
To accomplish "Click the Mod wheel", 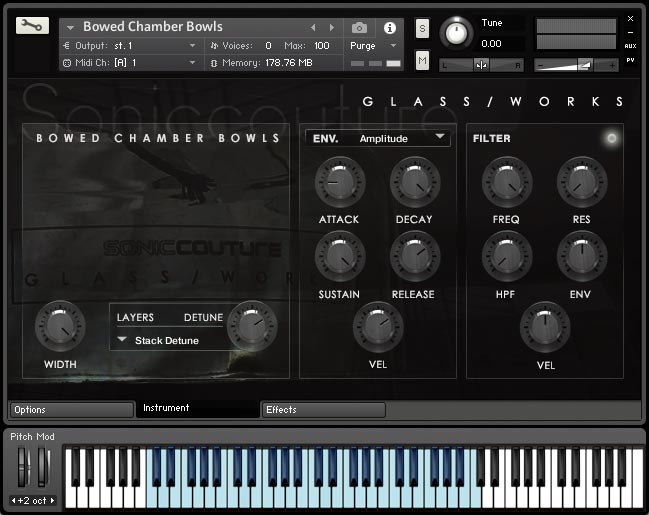I will (x=43, y=467).
